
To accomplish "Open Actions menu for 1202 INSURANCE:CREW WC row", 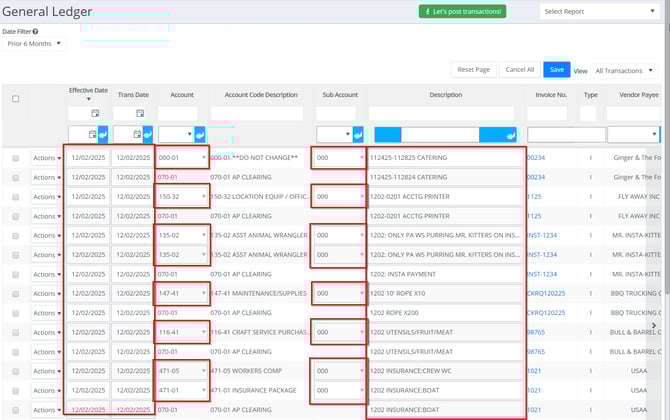I will pyautogui.click(x=46, y=371).
